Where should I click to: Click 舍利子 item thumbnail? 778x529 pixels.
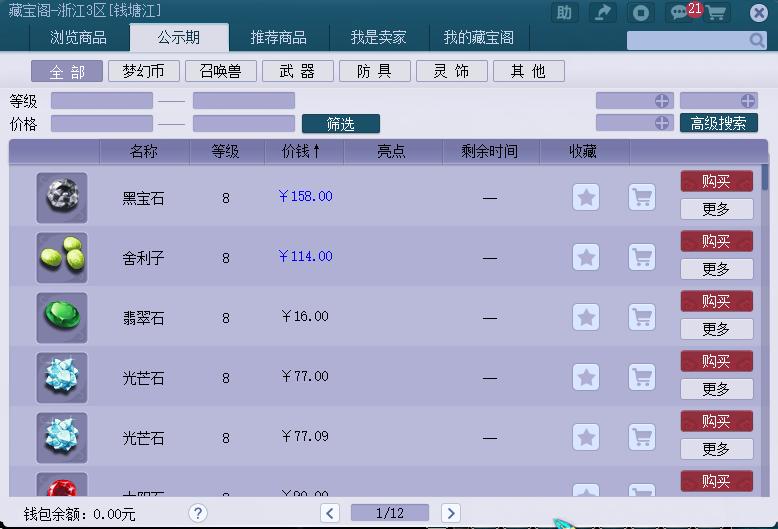(62, 258)
